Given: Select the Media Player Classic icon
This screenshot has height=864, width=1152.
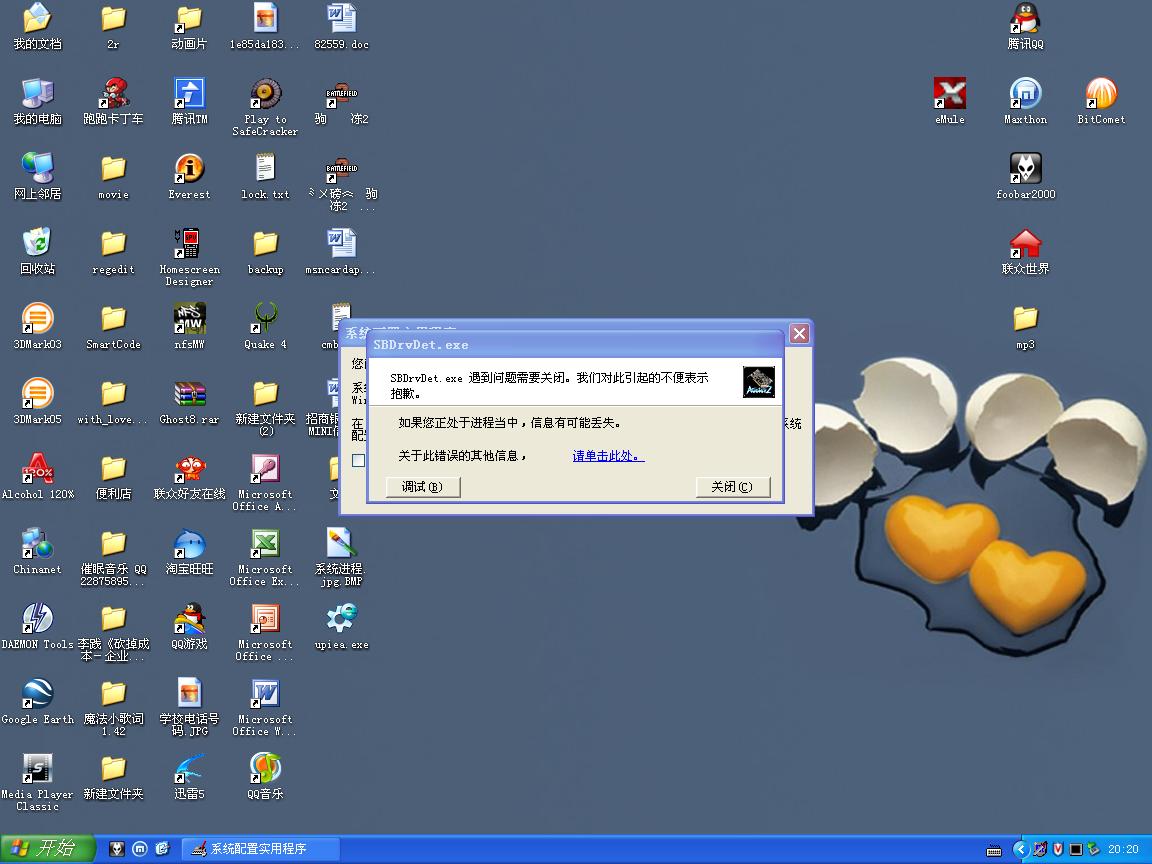Looking at the screenshot, I should click(37, 770).
